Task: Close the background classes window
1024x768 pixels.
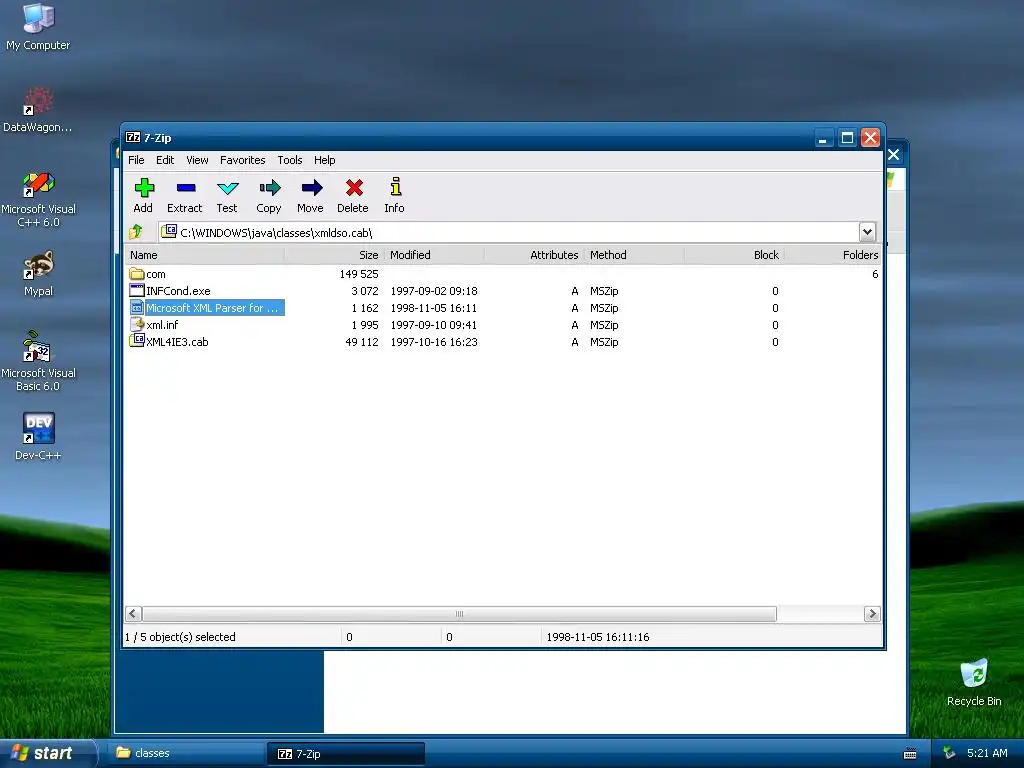Action: click(894, 155)
